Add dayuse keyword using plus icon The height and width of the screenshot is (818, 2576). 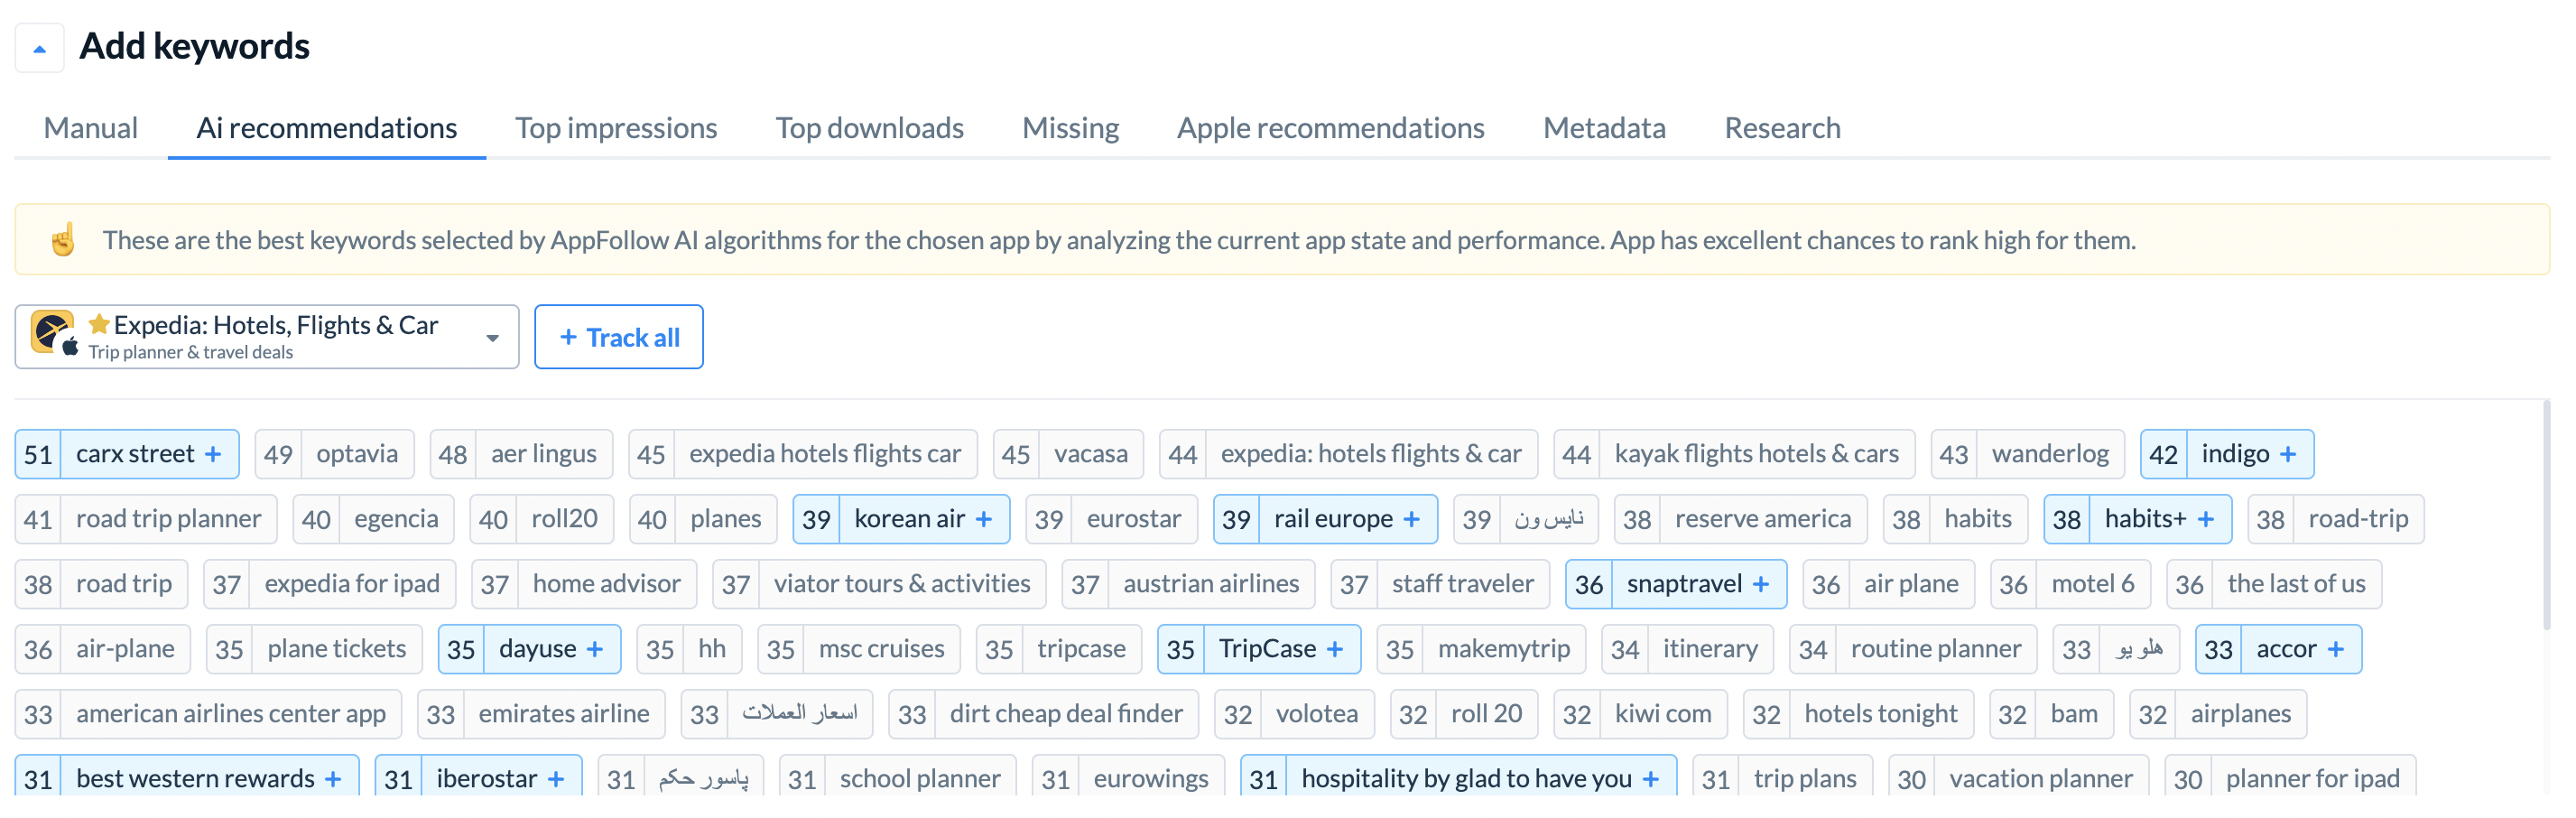coord(595,649)
